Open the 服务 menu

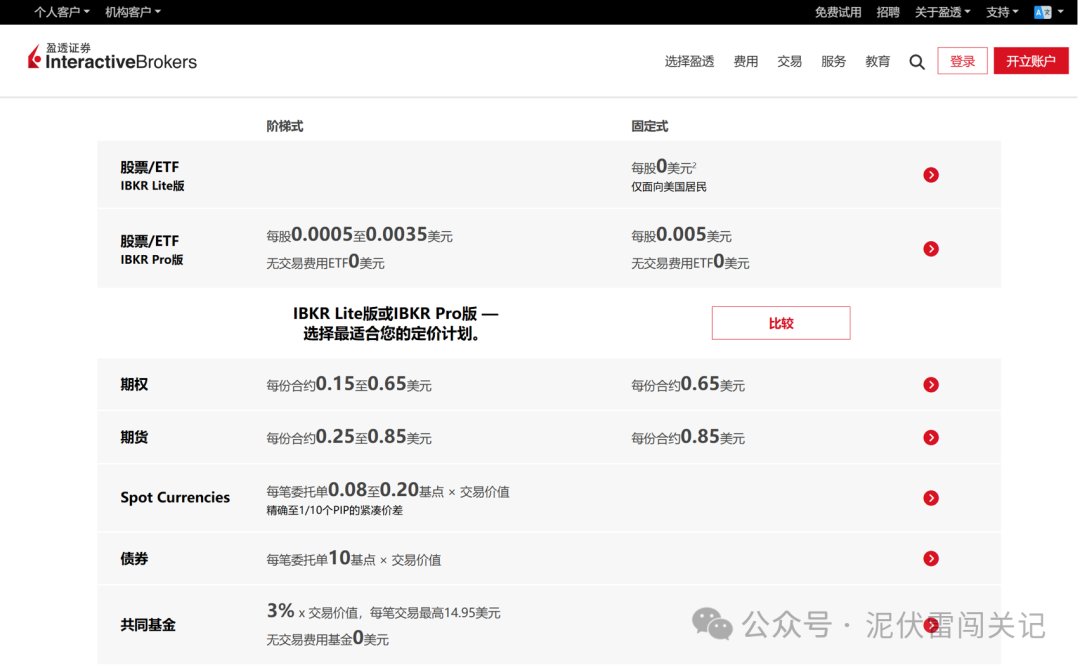[x=833, y=61]
